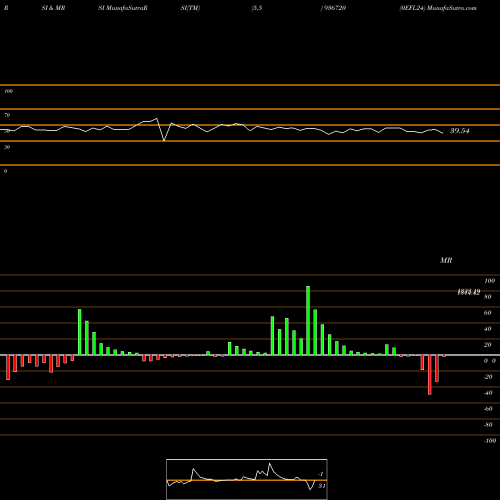Open the mini overview chart thumbnail
This screenshot has width=500, height=500.
coord(247,479)
